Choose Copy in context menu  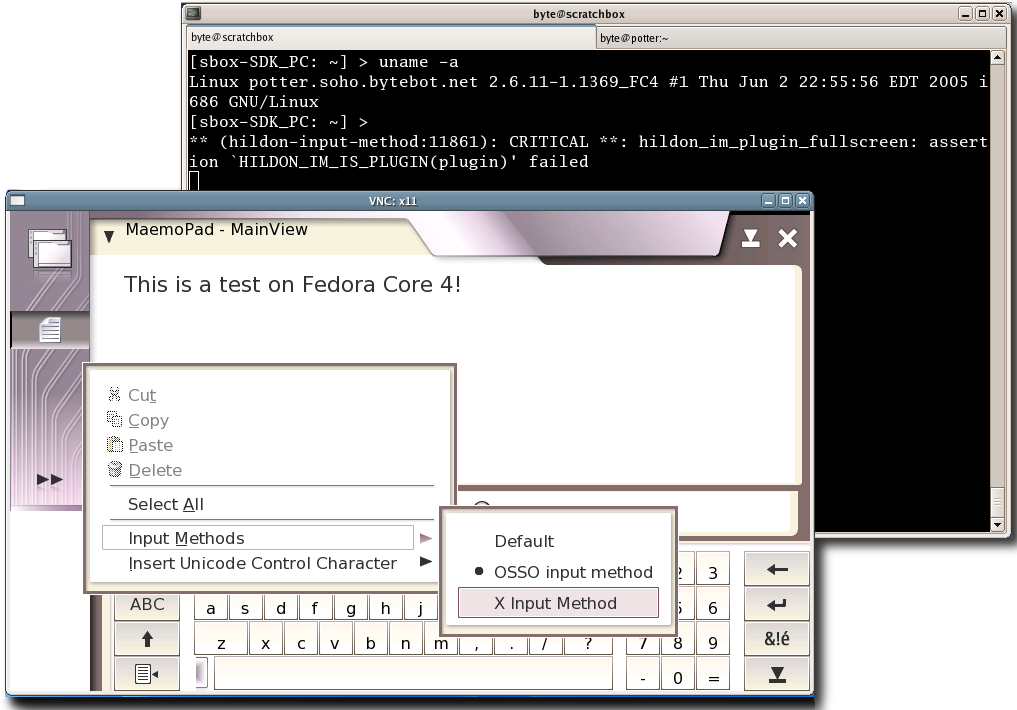coord(148,420)
